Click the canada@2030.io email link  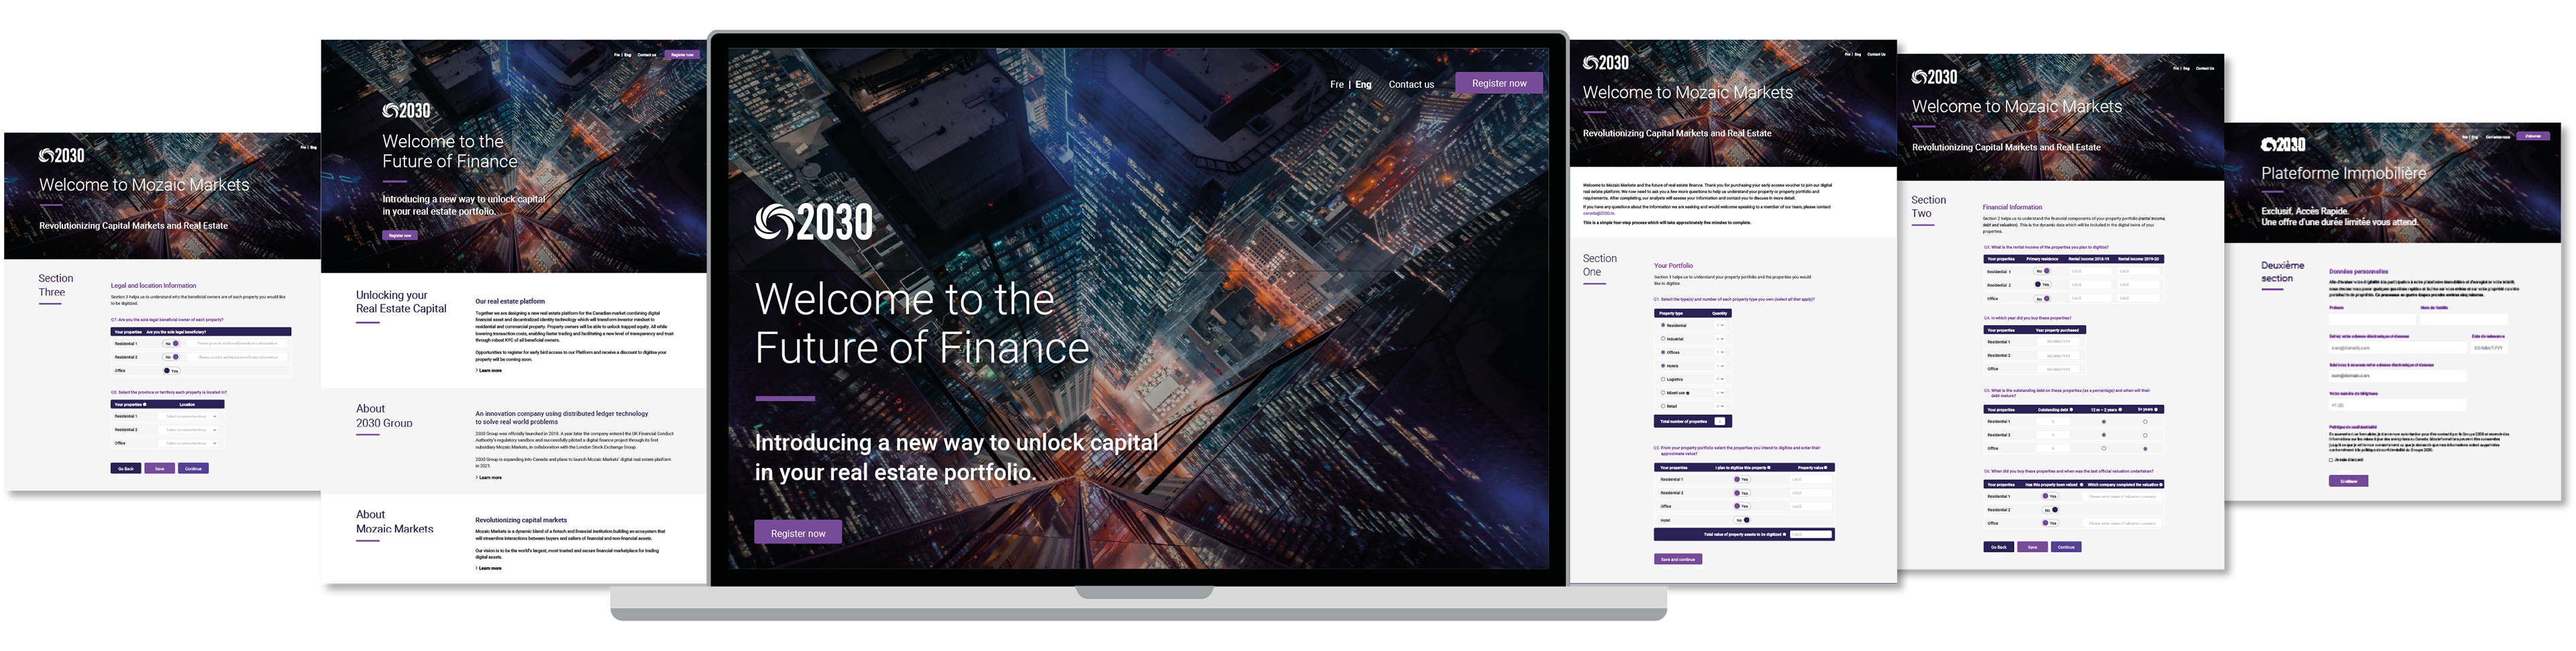1599,213
